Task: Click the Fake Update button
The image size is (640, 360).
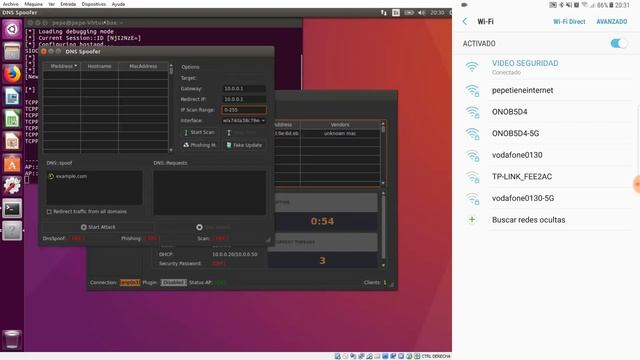Action: tap(244, 145)
